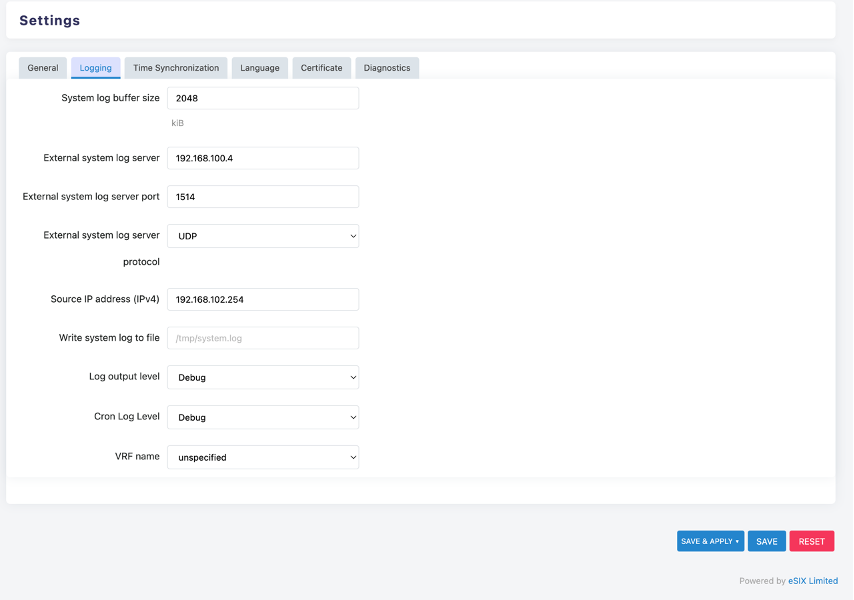Focus the syslog server port field
854x600 pixels.
pos(263,196)
